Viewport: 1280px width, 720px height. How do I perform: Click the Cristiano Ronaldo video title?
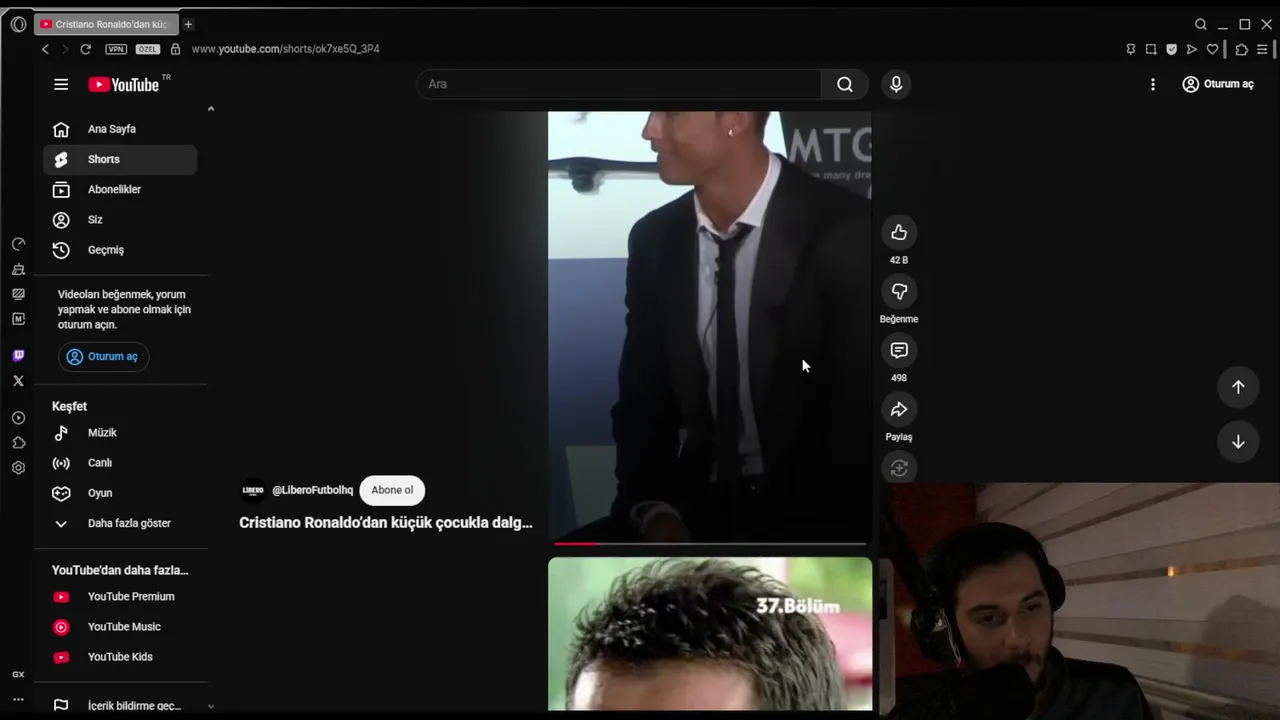coord(386,522)
